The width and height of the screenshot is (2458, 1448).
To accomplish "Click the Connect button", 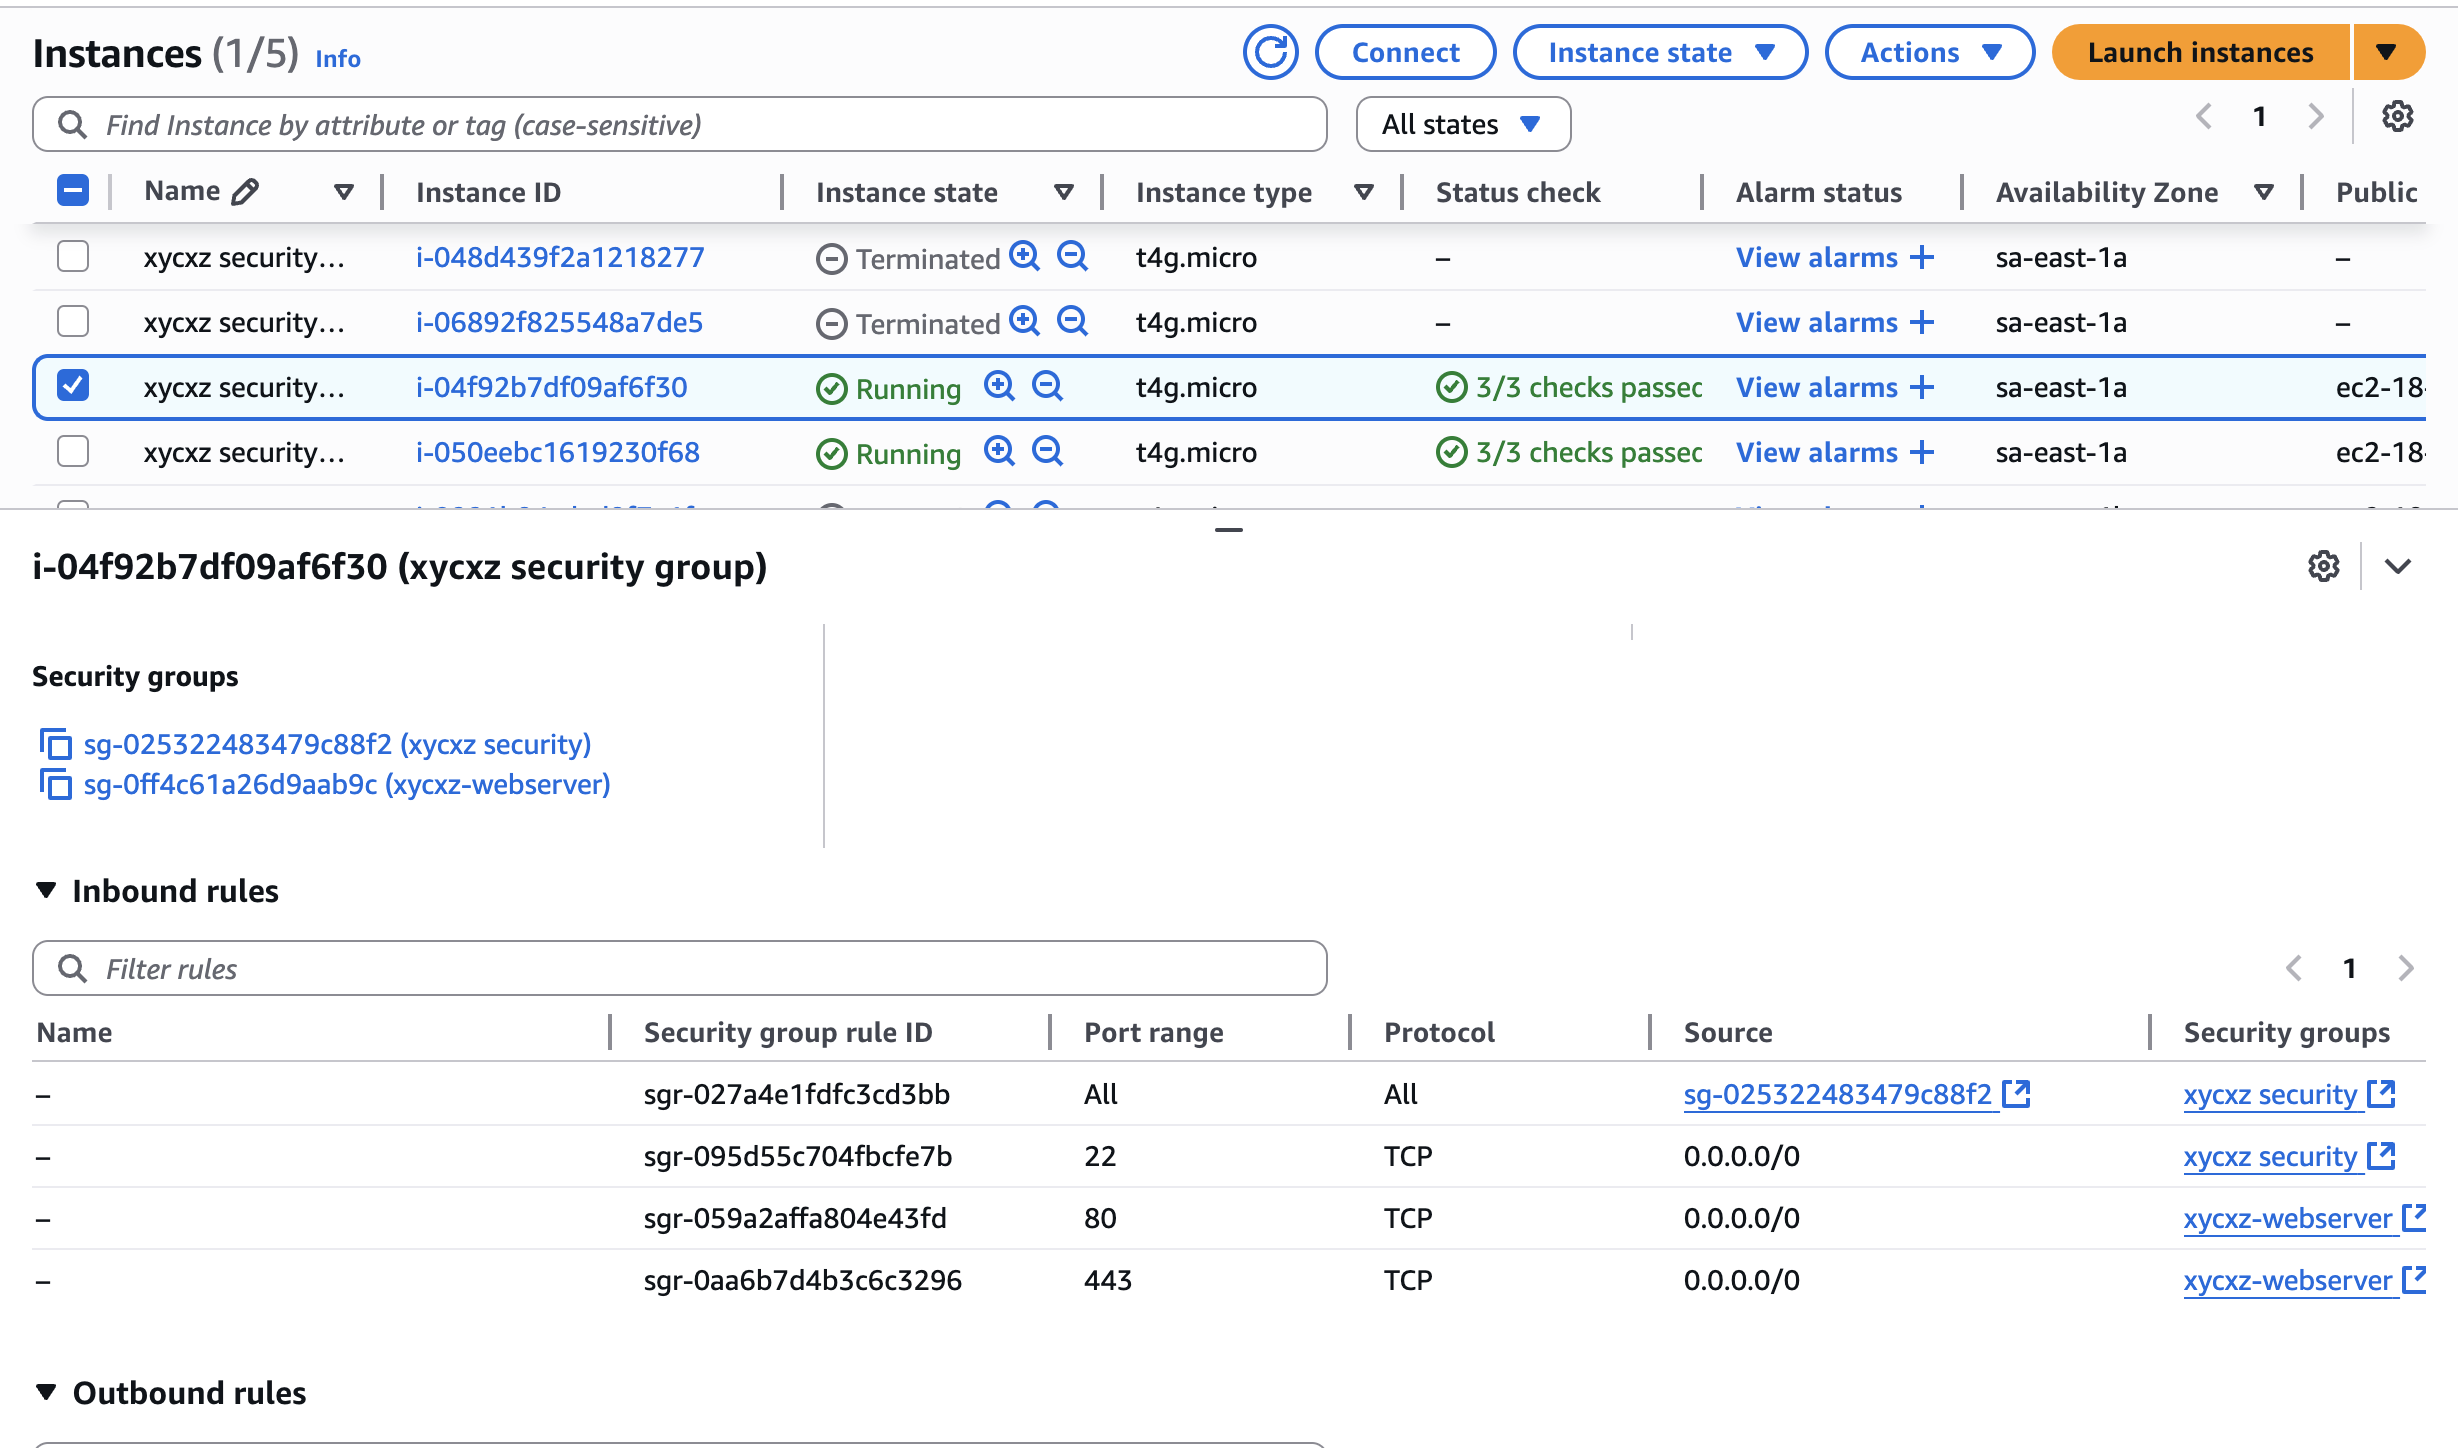I will coord(1405,52).
